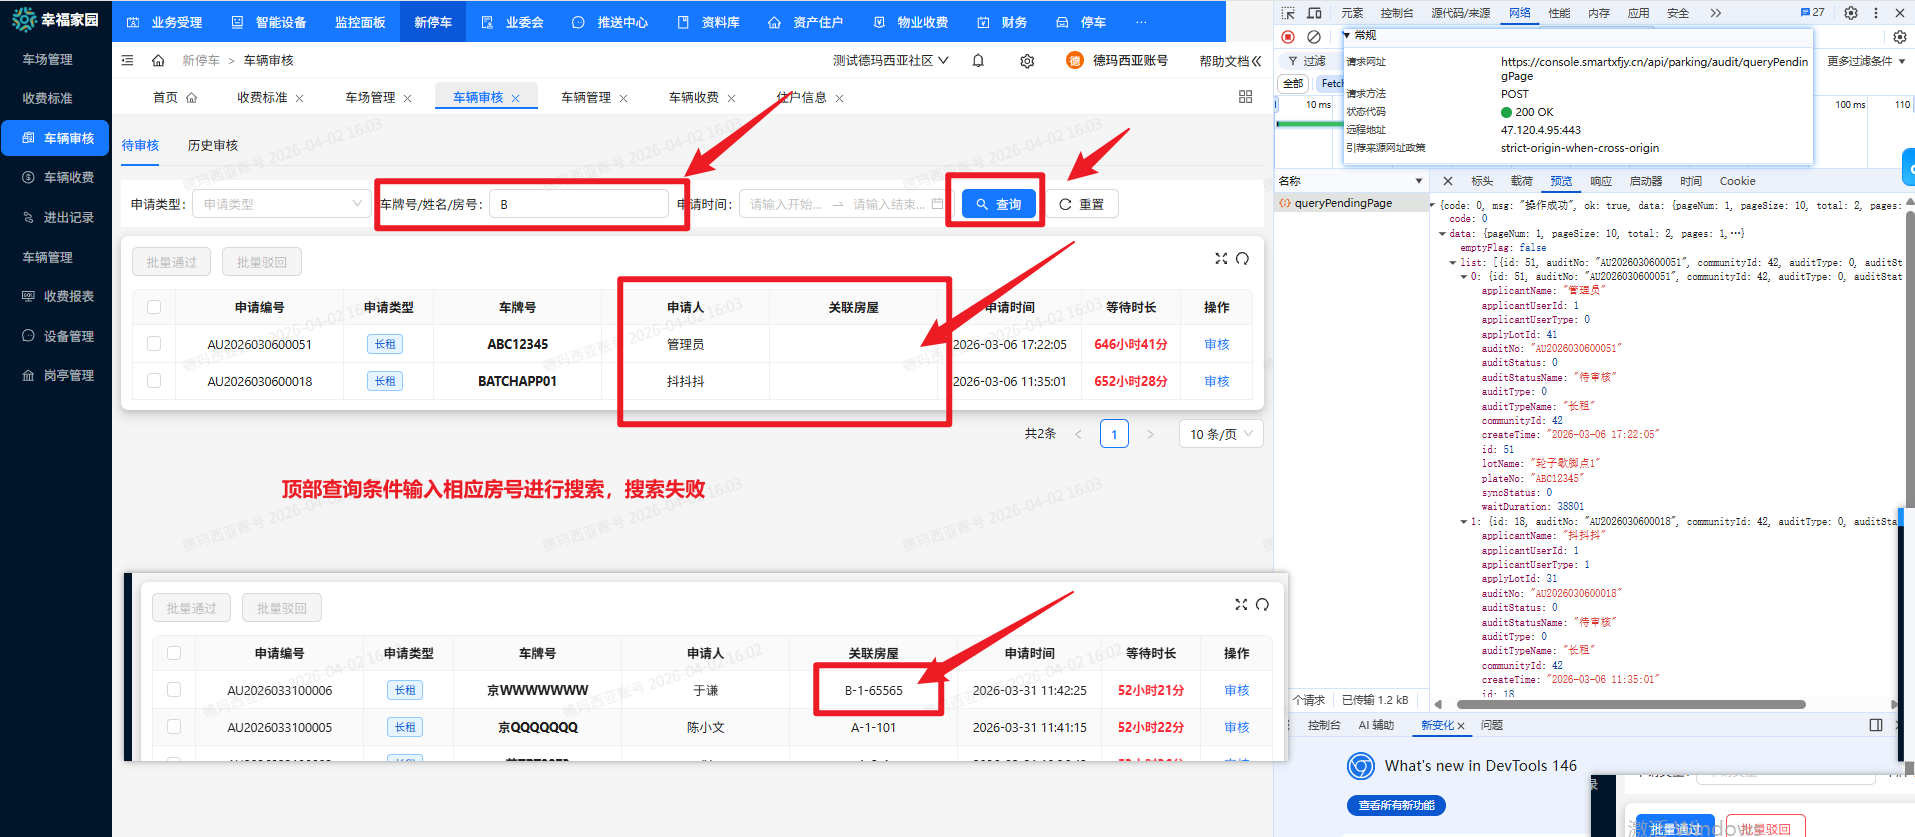Click 审核 link for ABC12345 row
1915x837 pixels.
point(1216,344)
